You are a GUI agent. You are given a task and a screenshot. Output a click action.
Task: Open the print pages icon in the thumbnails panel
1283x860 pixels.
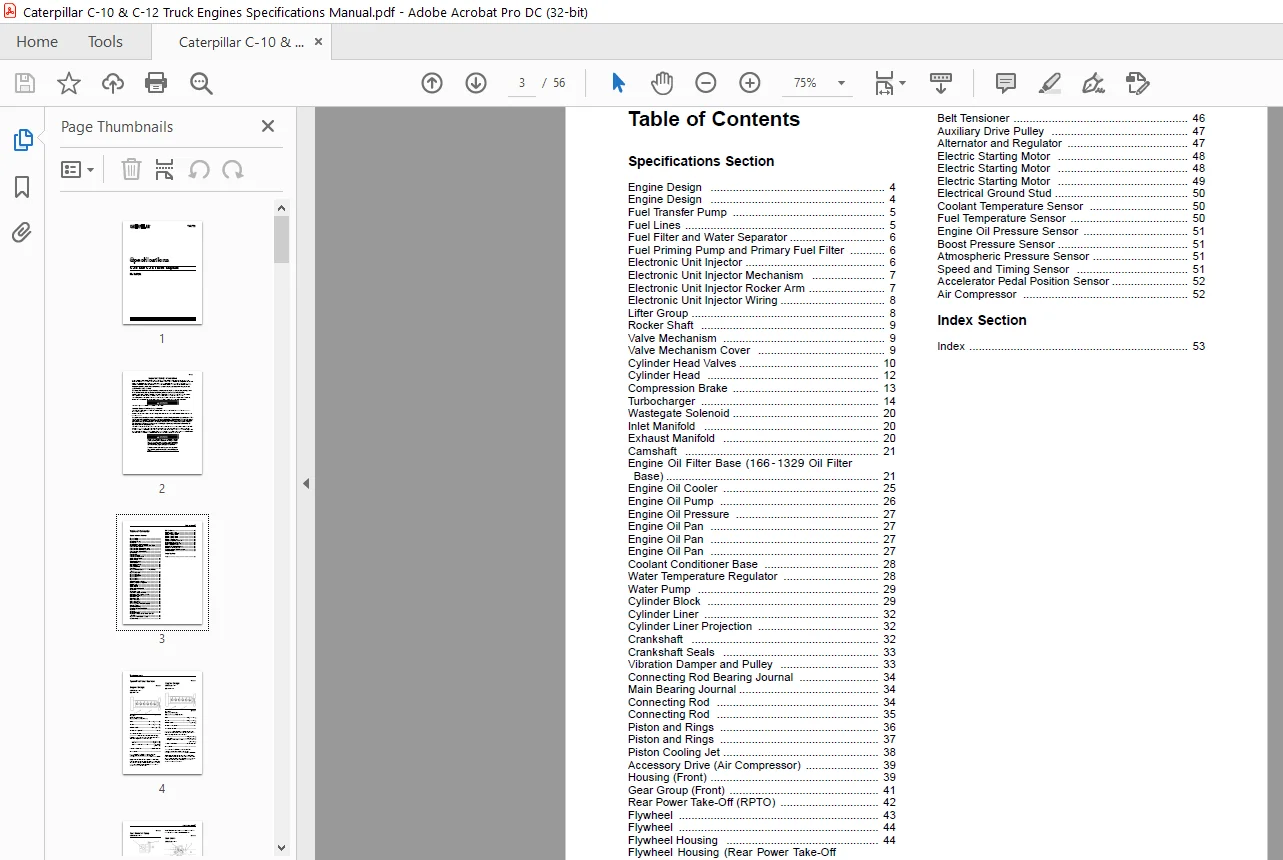(x=165, y=169)
